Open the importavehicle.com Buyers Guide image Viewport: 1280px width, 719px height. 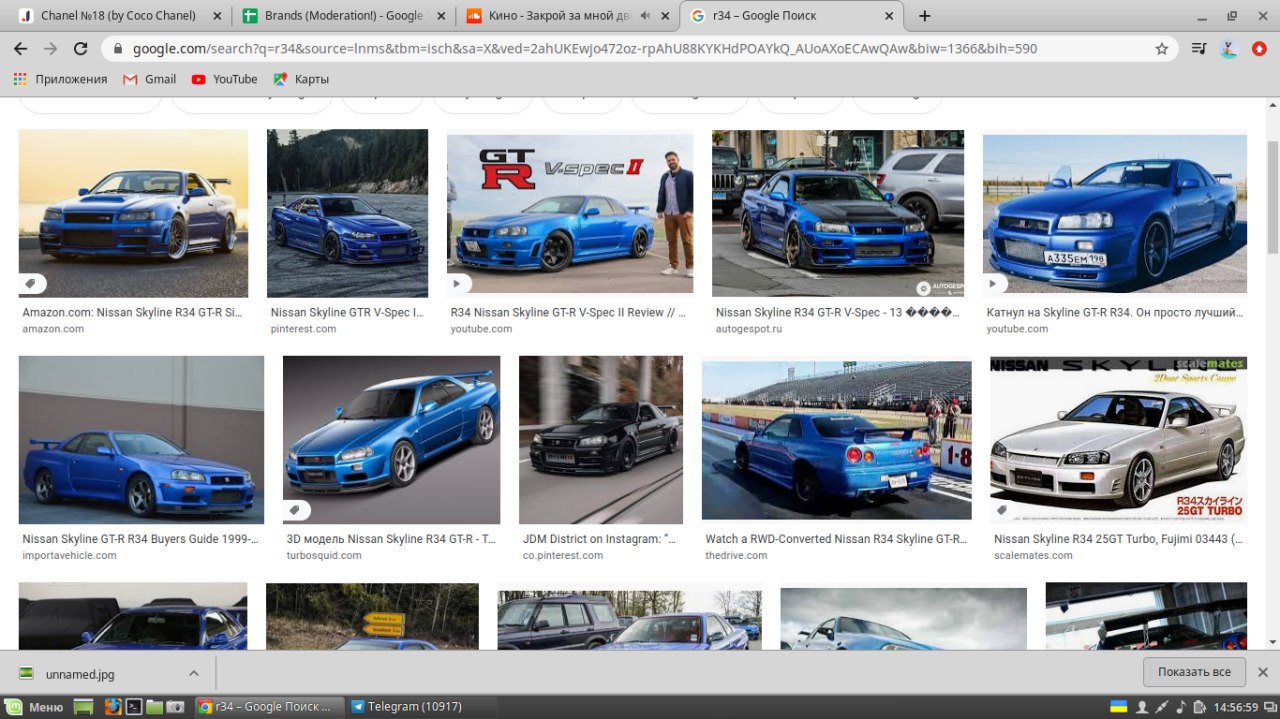pos(141,440)
